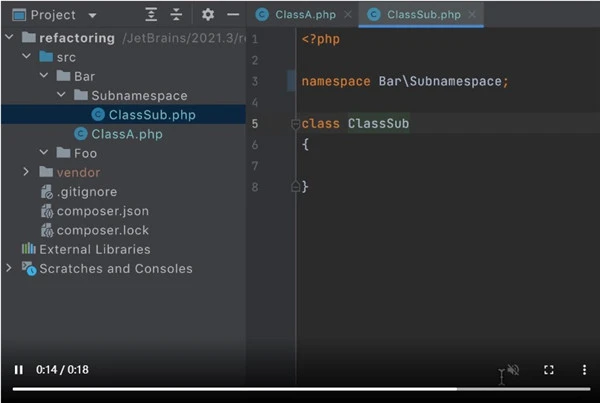The width and height of the screenshot is (600, 403).
Task: Collapse the Foo folder chevron
Action: click(x=44, y=152)
